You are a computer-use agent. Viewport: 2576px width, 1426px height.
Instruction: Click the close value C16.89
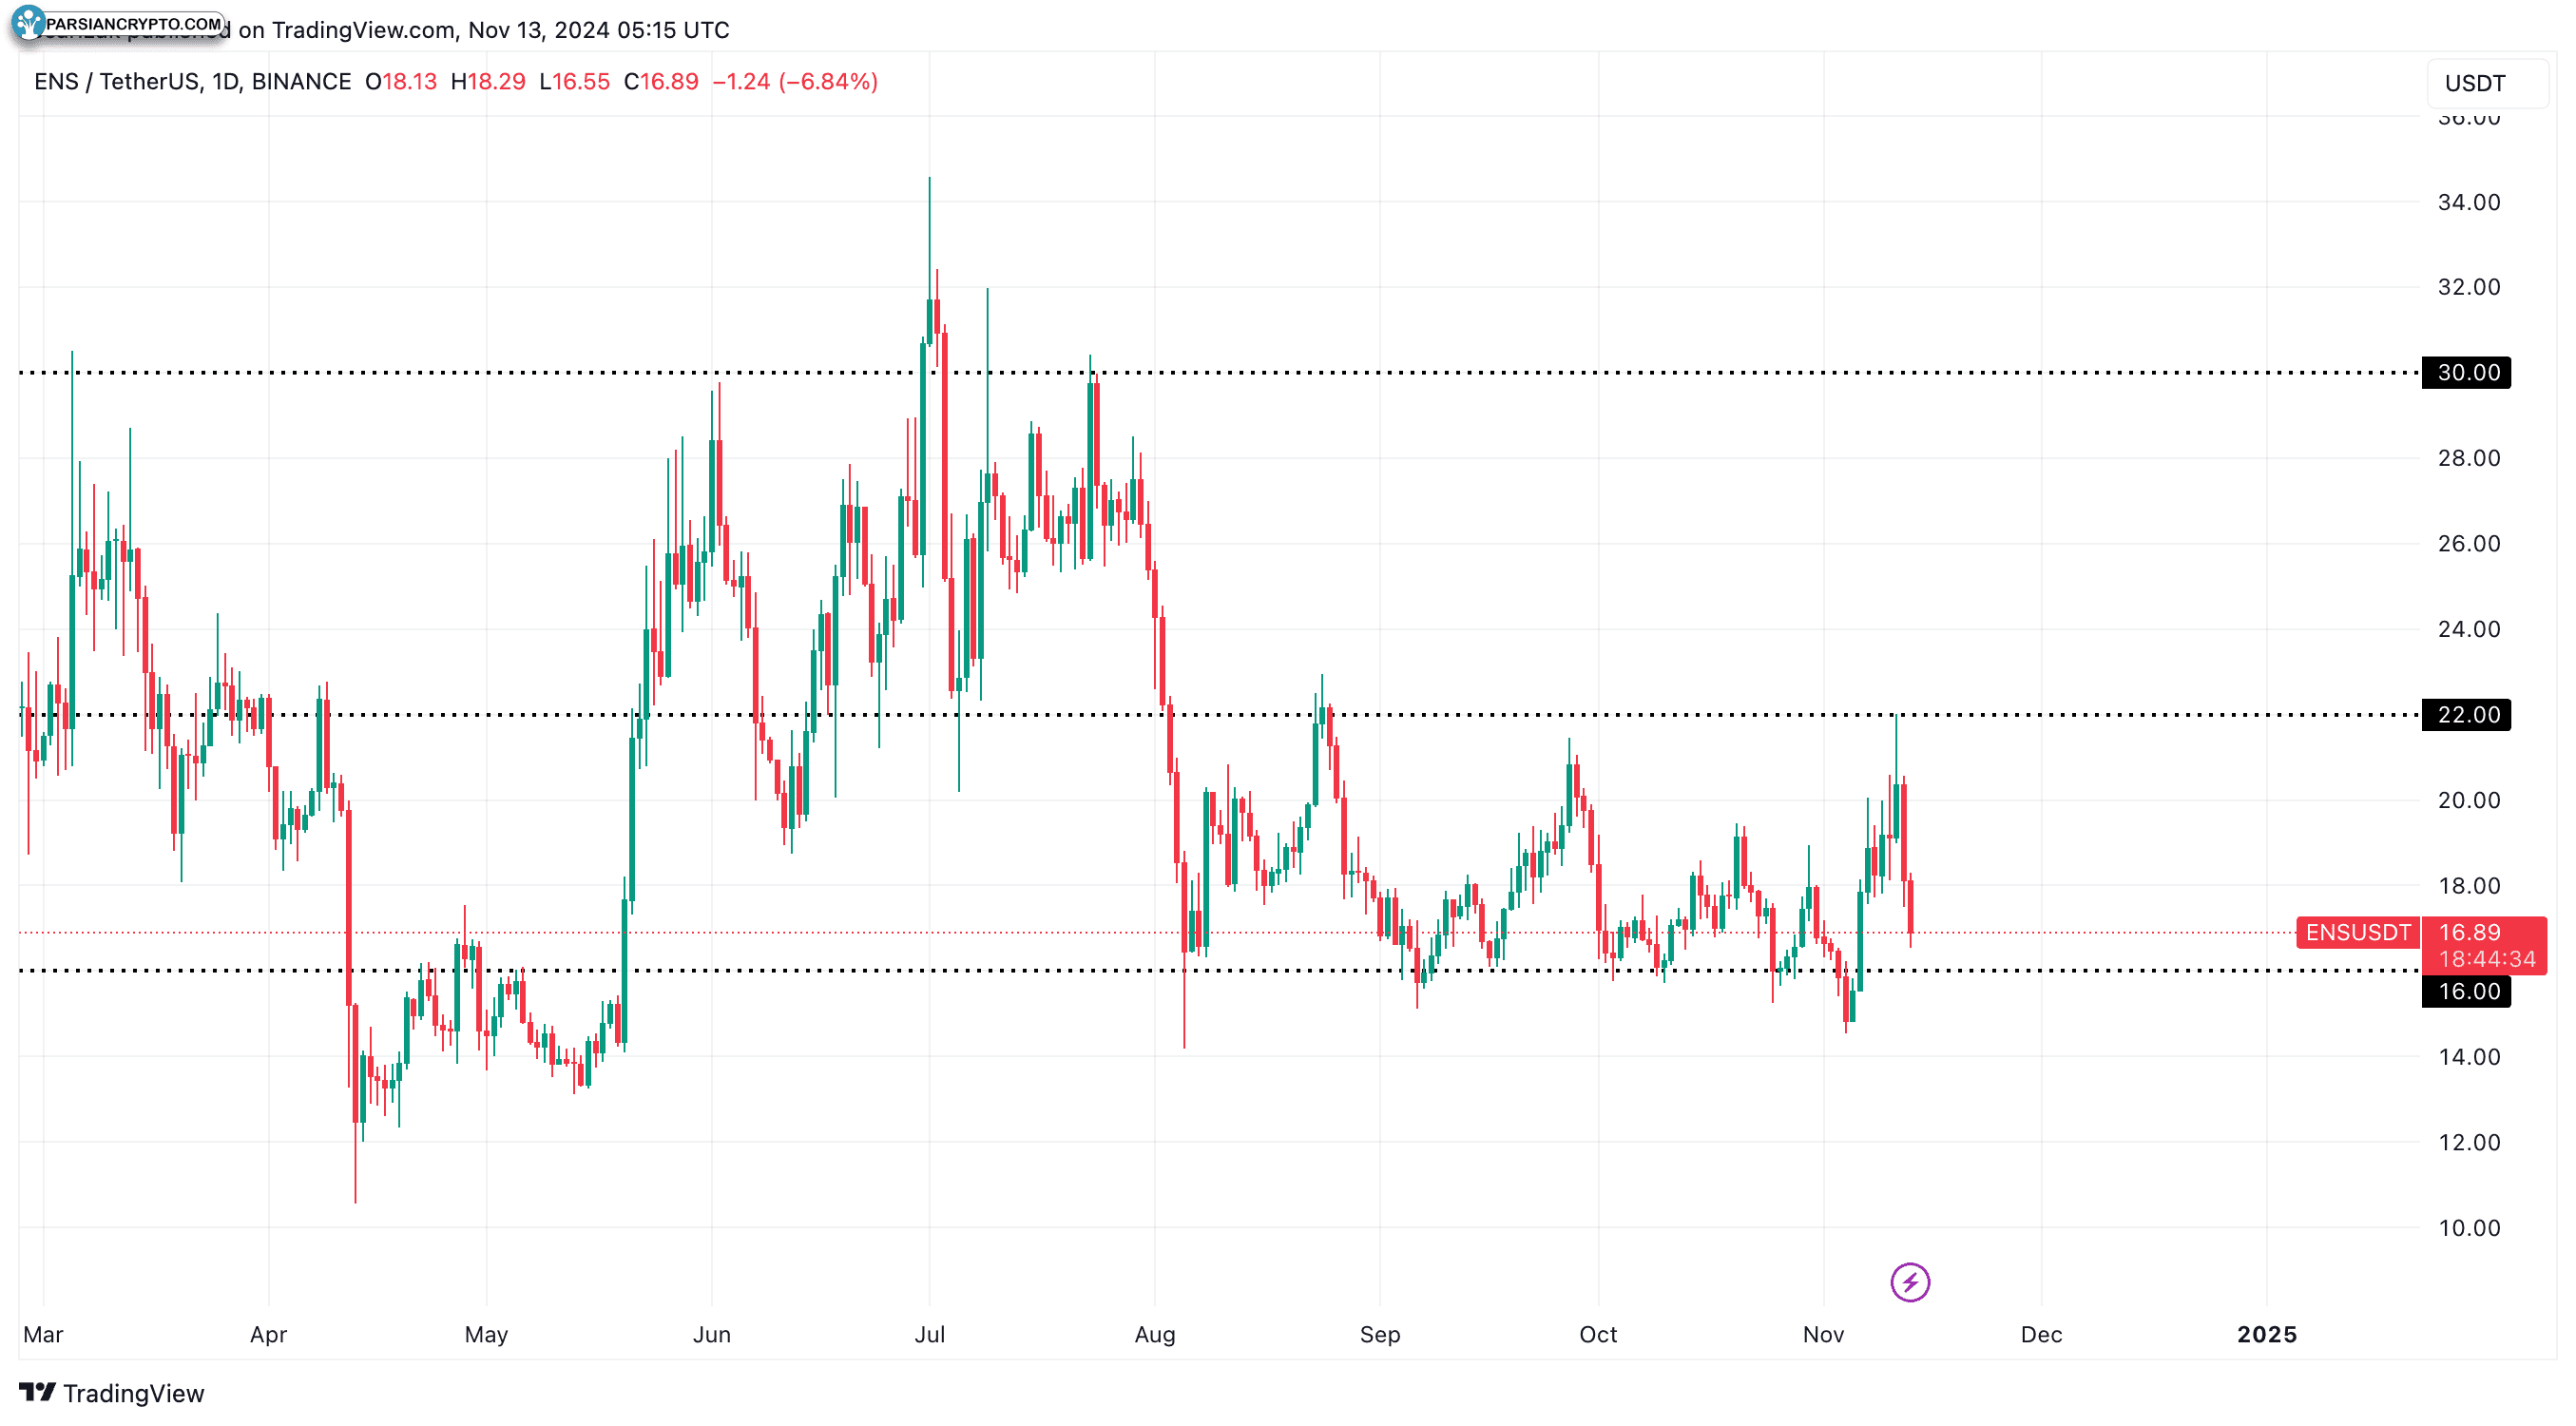coord(660,81)
